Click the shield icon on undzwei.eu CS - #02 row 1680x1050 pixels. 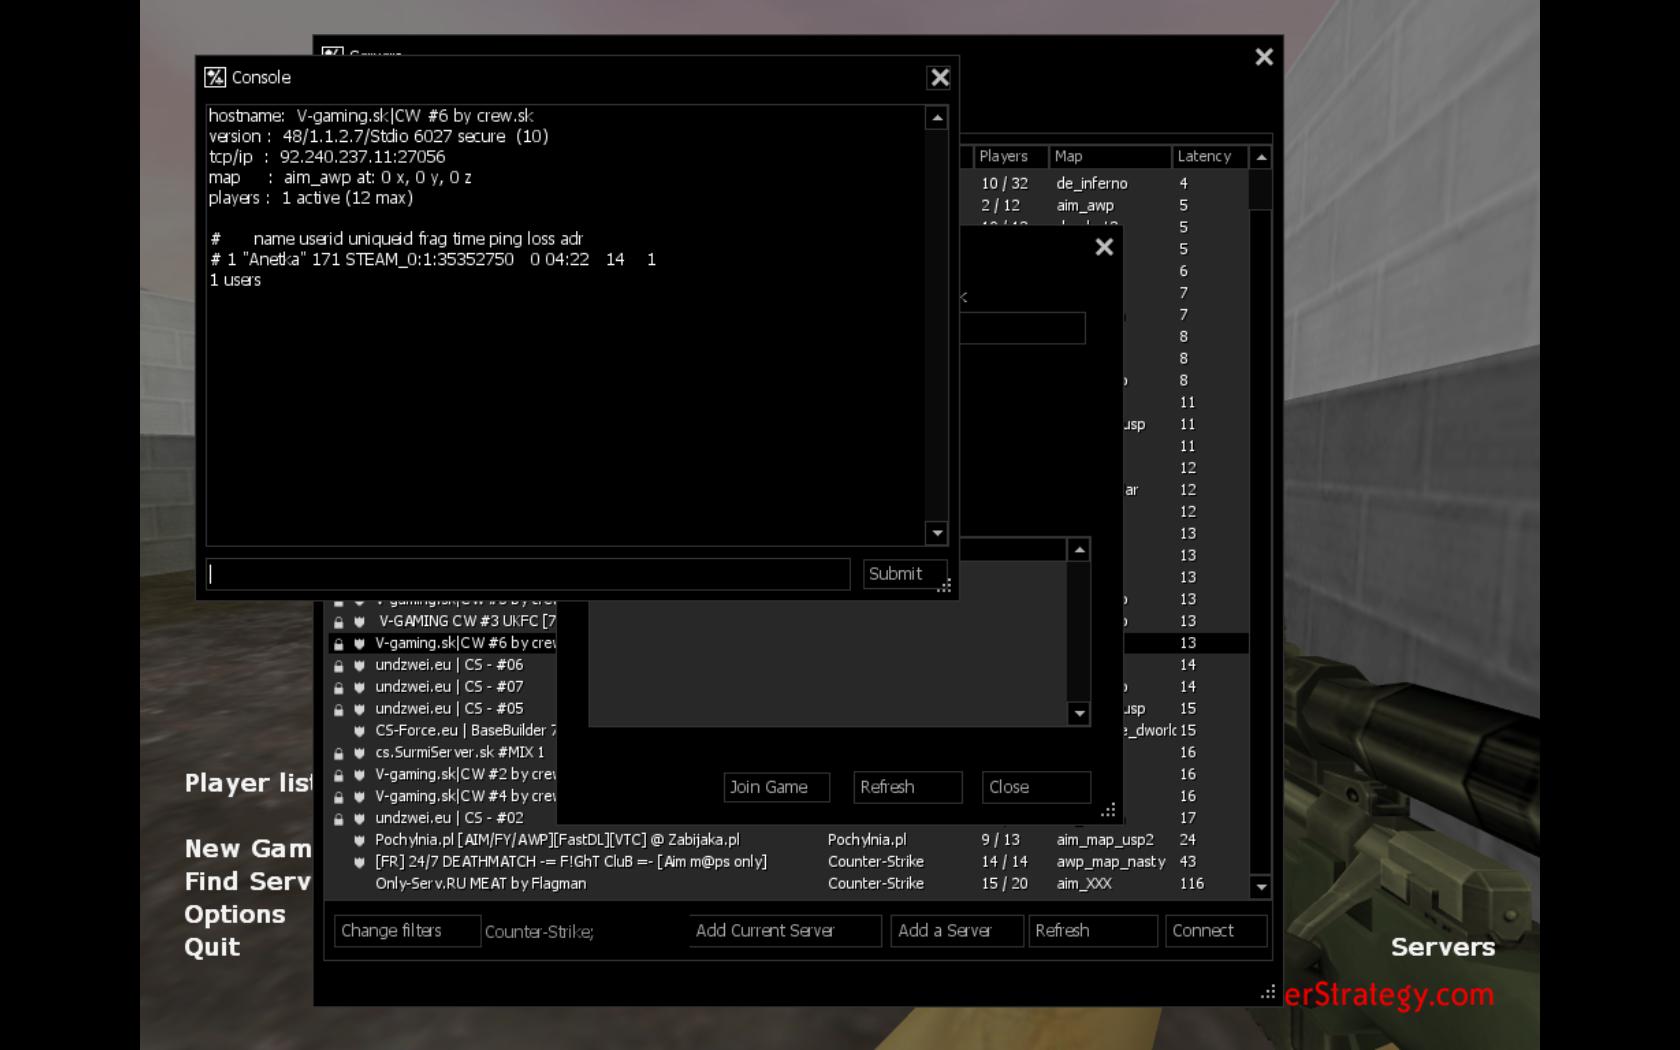(x=359, y=819)
